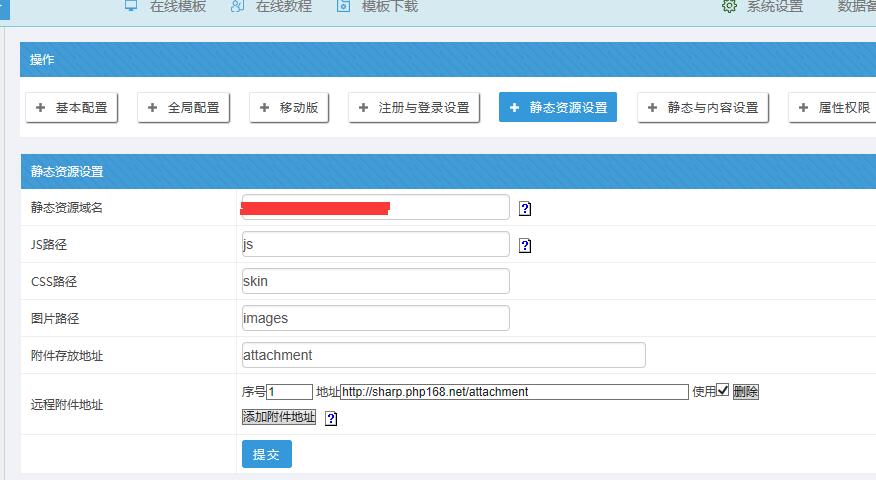
Task: Click the CSS路径 input field
Action: tap(375, 281)
